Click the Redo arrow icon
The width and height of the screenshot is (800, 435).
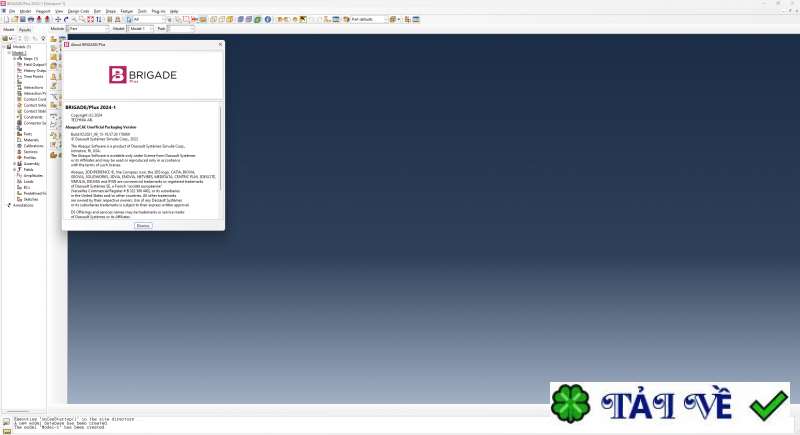(319, 19)
